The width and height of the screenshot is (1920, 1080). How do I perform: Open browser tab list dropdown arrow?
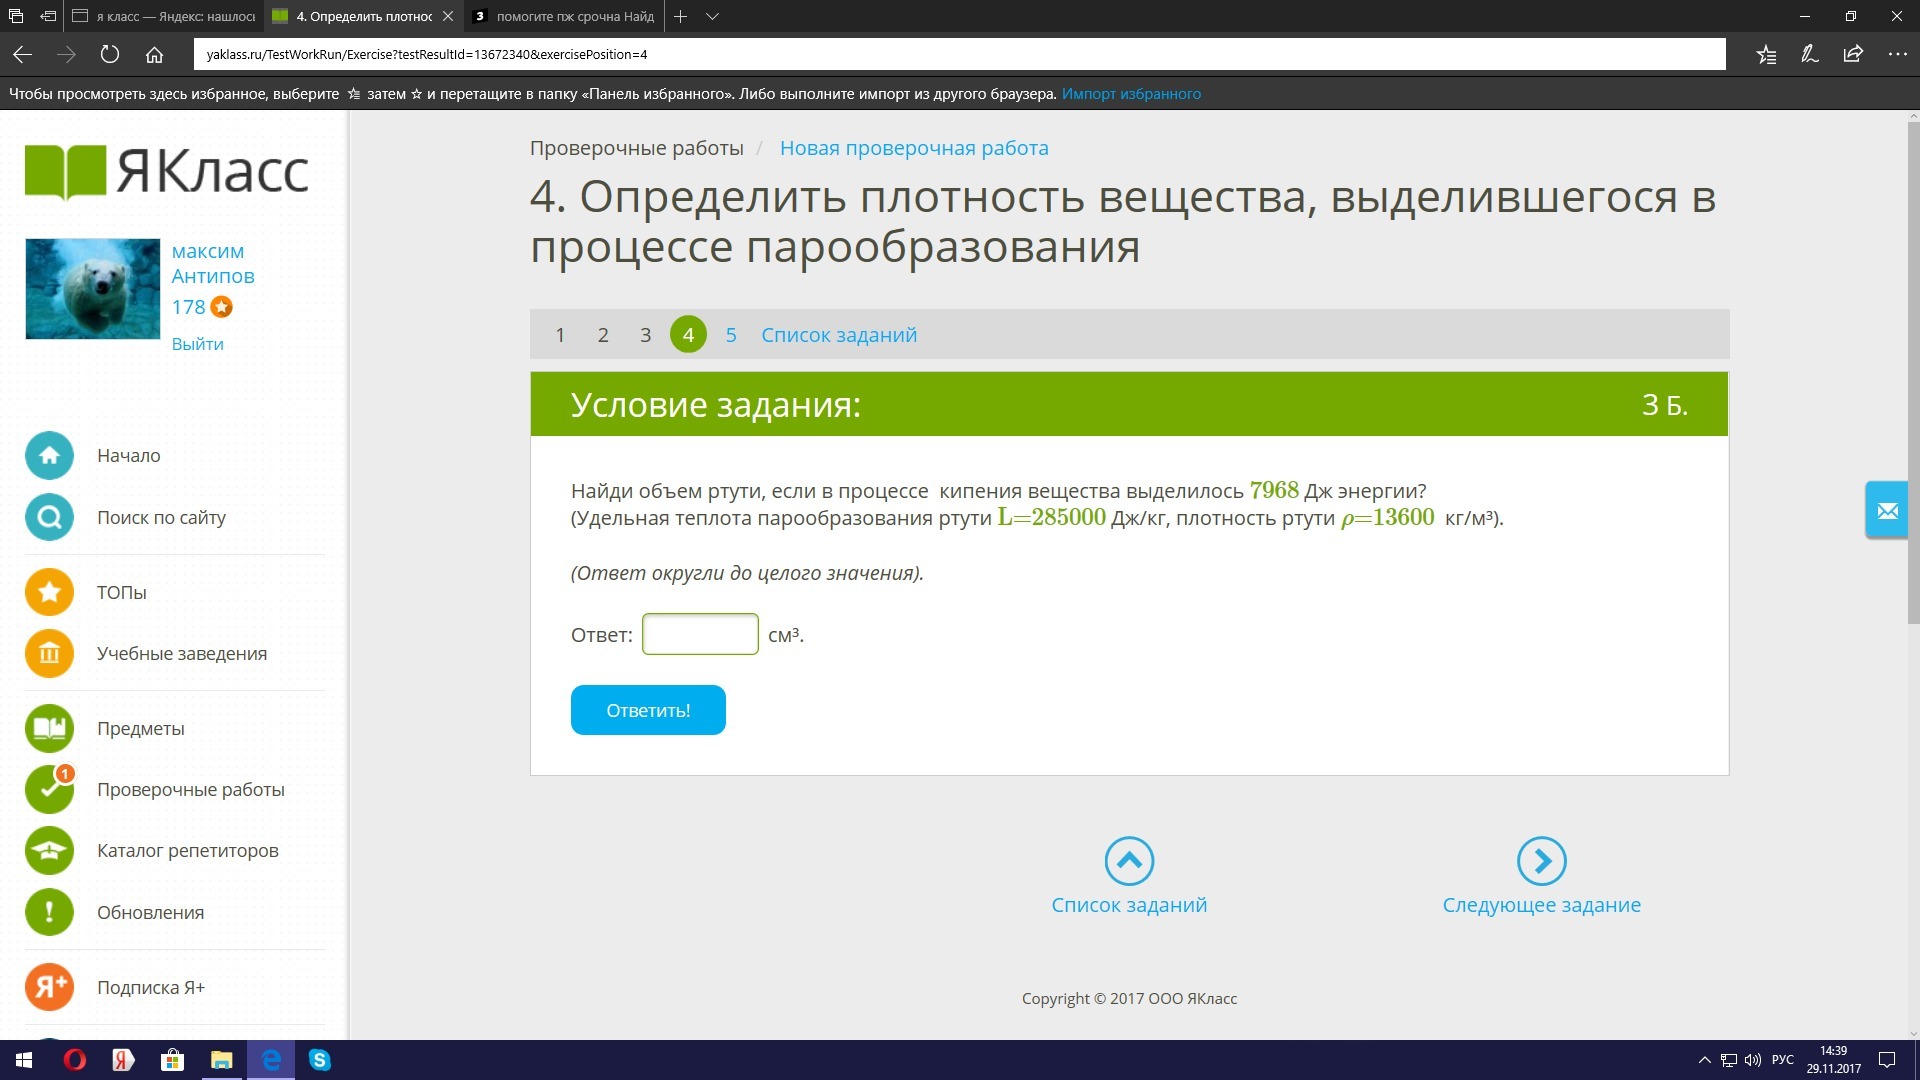[x=712, y=16]
